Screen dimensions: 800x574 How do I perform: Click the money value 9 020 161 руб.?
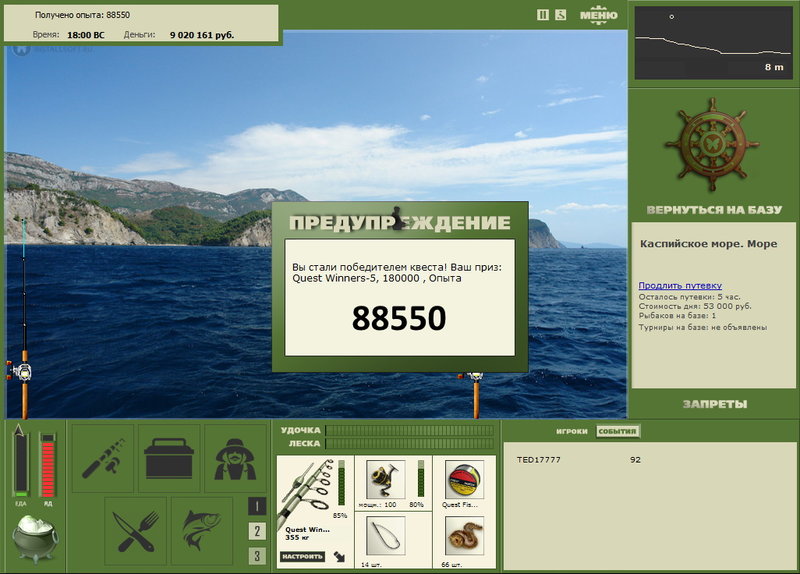tap(202, 35)
